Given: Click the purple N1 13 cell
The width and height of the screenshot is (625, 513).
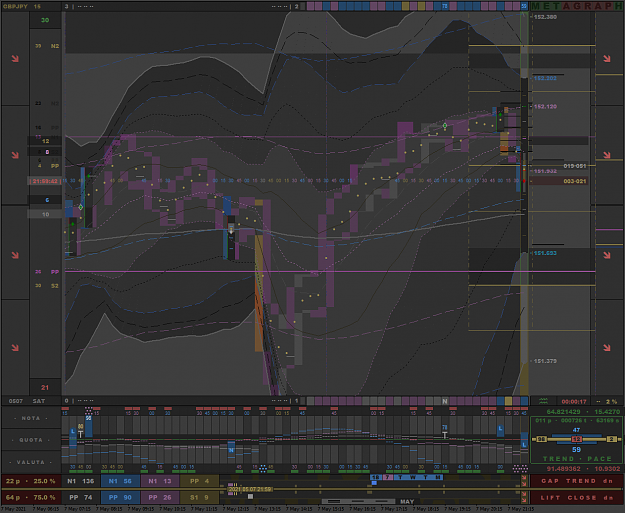Looking at the screenshot, I should pos(160,481).
